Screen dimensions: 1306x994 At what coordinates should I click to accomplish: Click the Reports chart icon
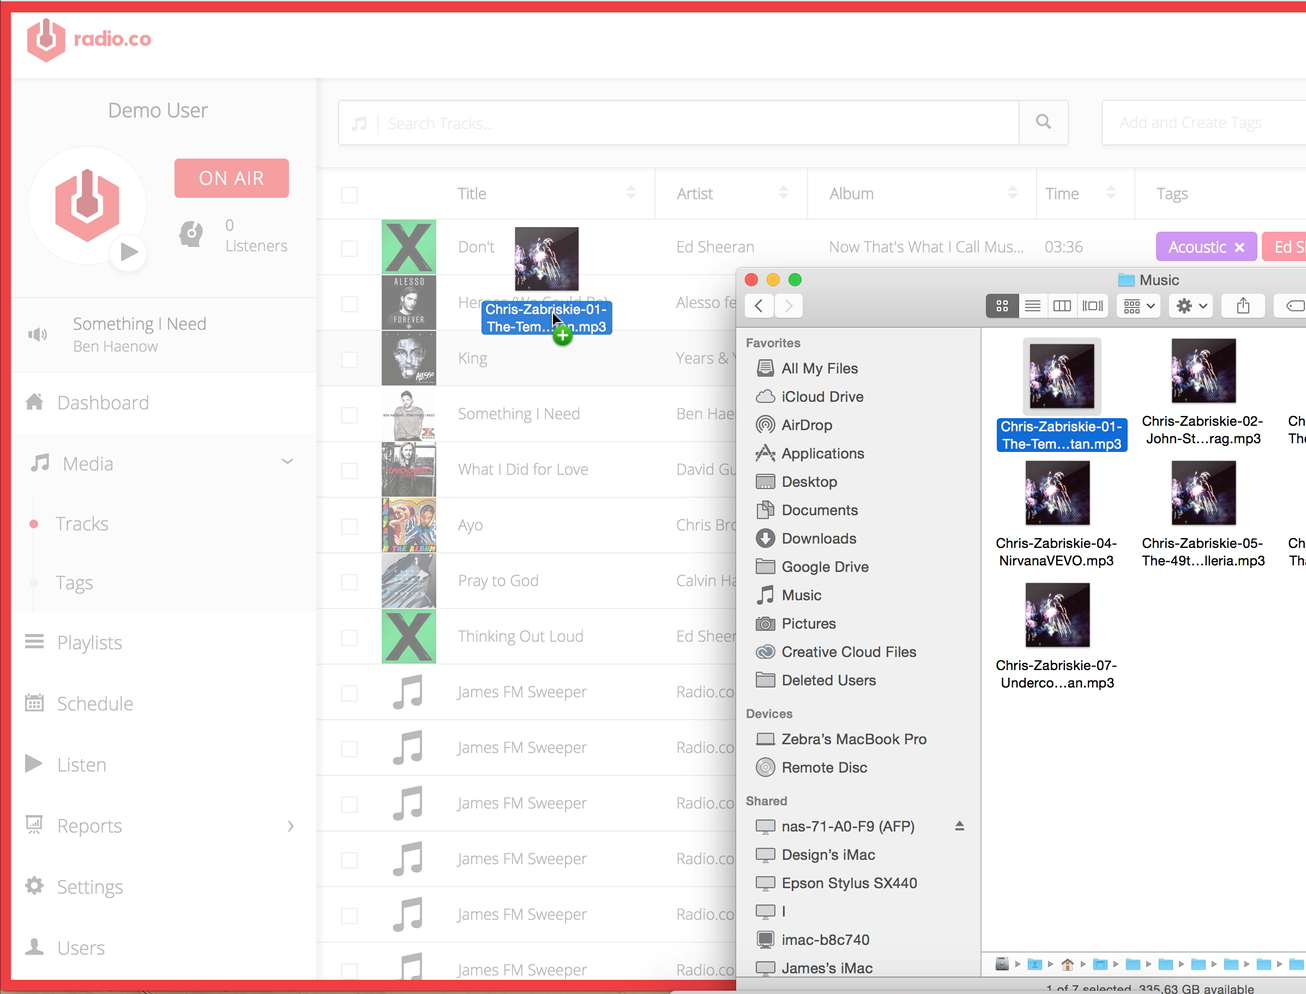[34, 825]
